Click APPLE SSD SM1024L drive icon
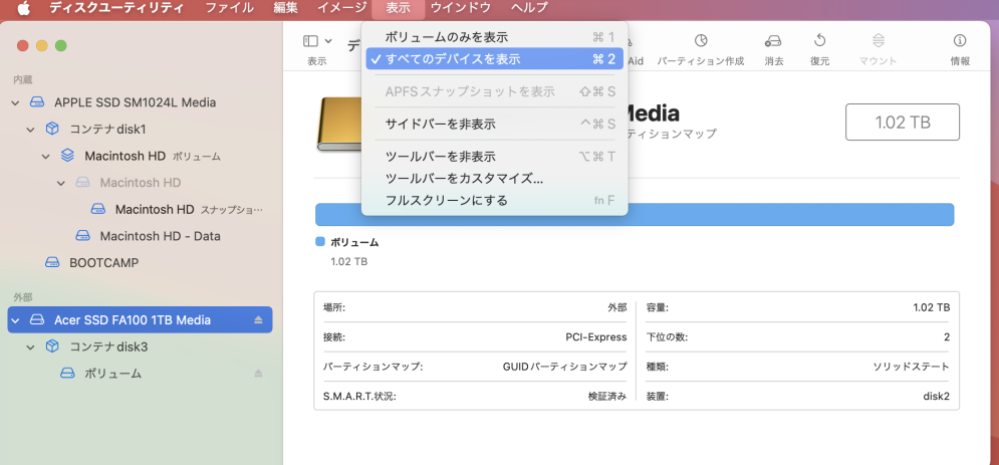999x465 pixels. click(x=37, y=102)
